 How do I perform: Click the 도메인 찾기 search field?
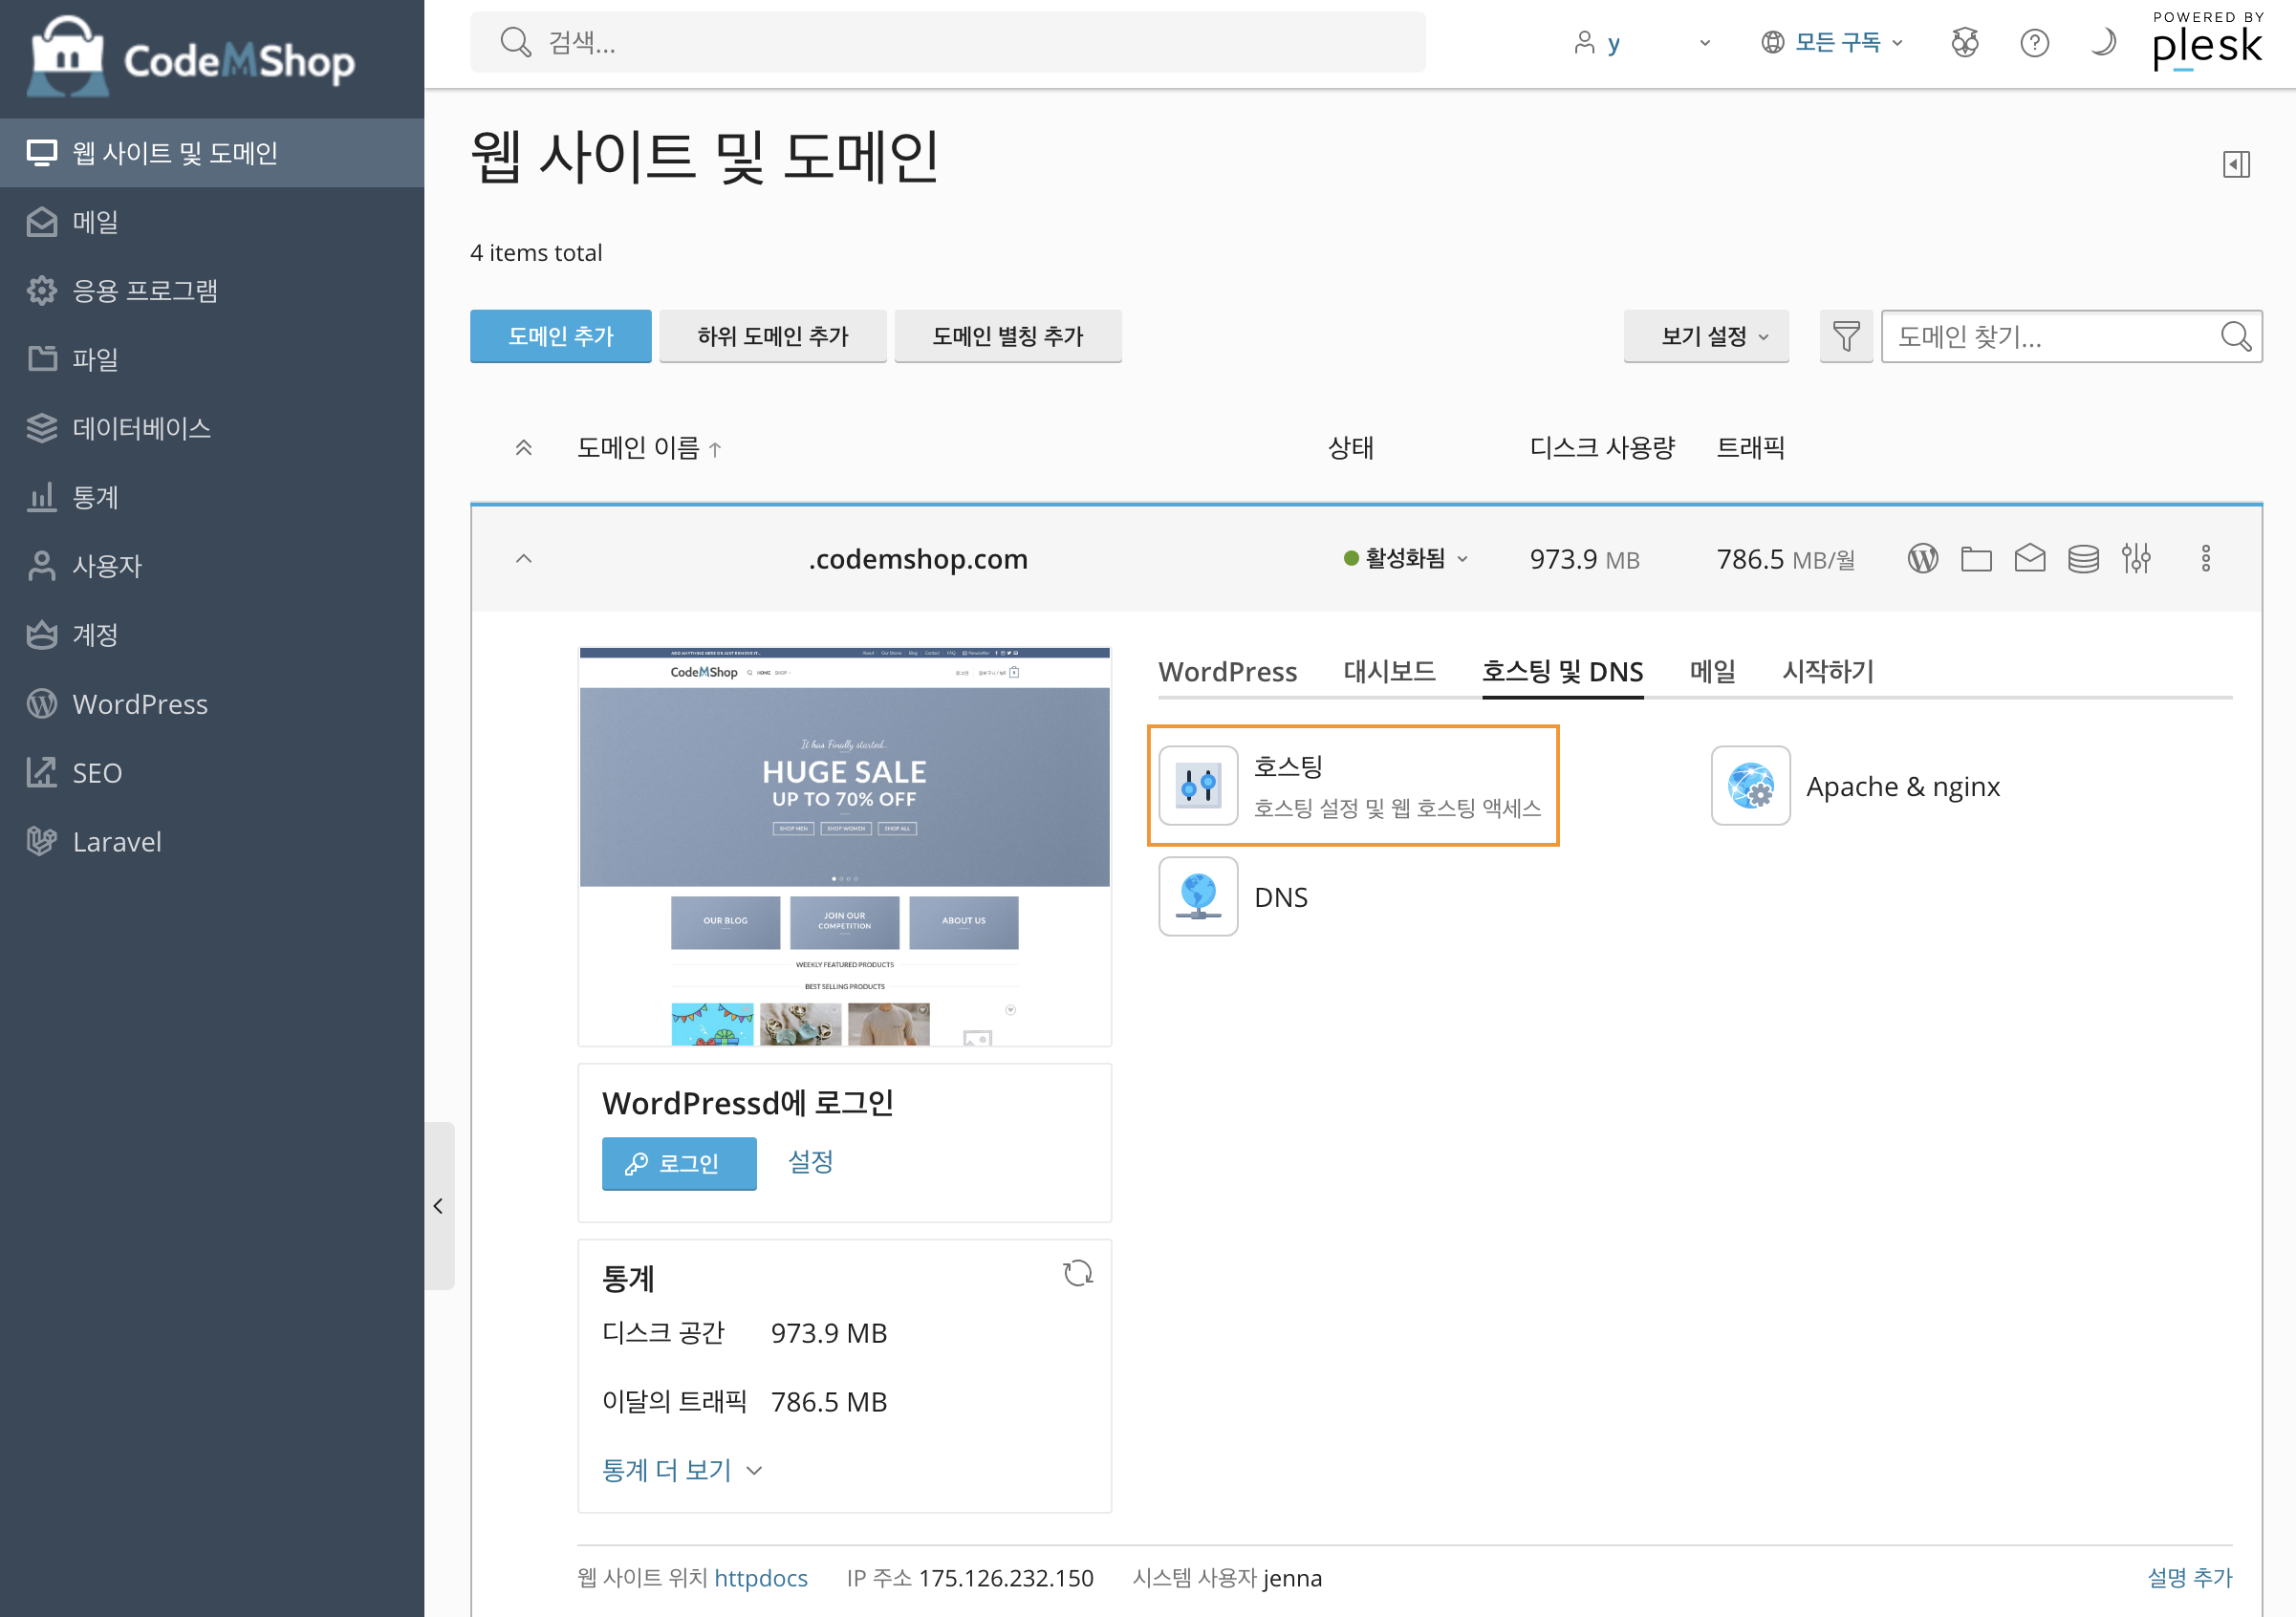(2050, 336)
